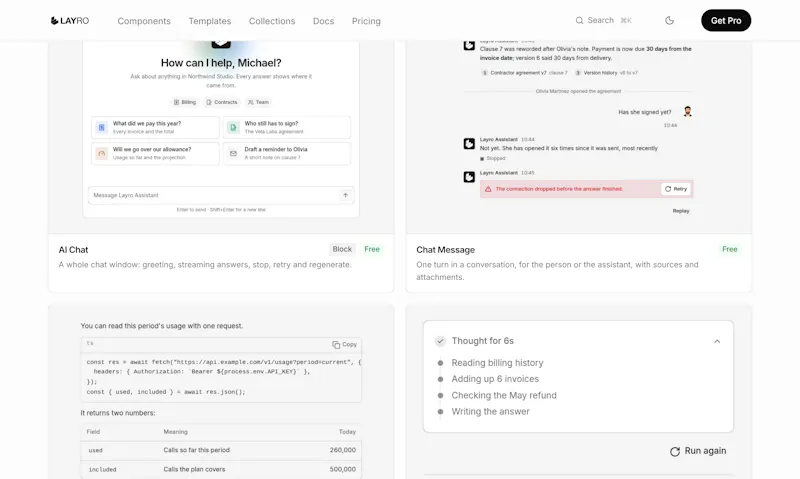
Task: Click the Free badge on the Chat Message card
Action: point(730,249)
